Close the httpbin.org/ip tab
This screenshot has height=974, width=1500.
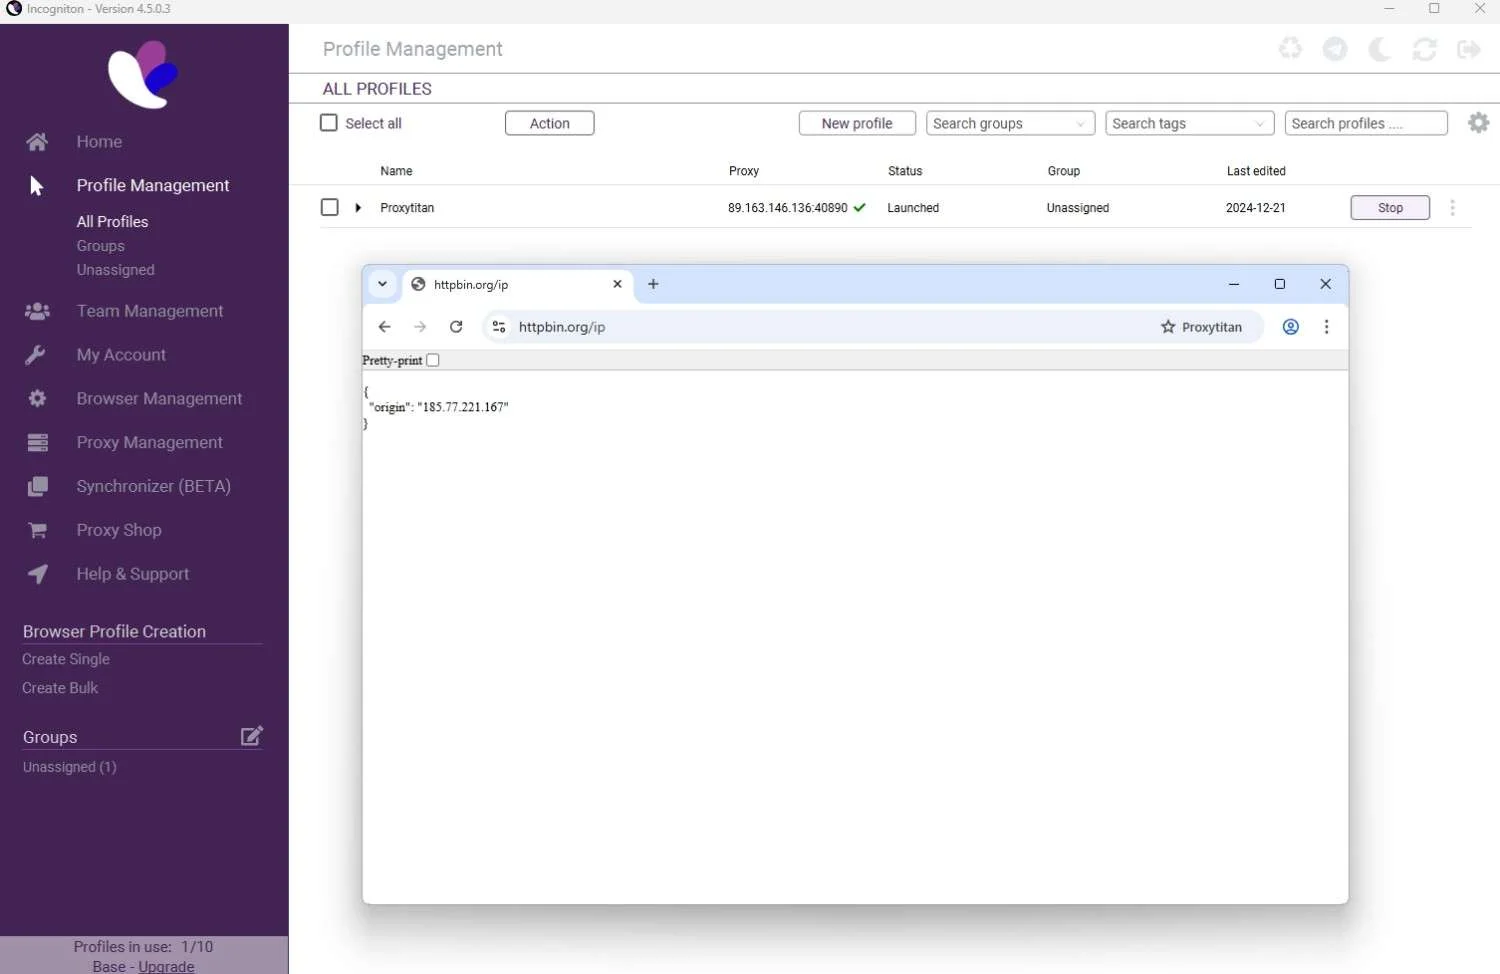pos(617,284)
